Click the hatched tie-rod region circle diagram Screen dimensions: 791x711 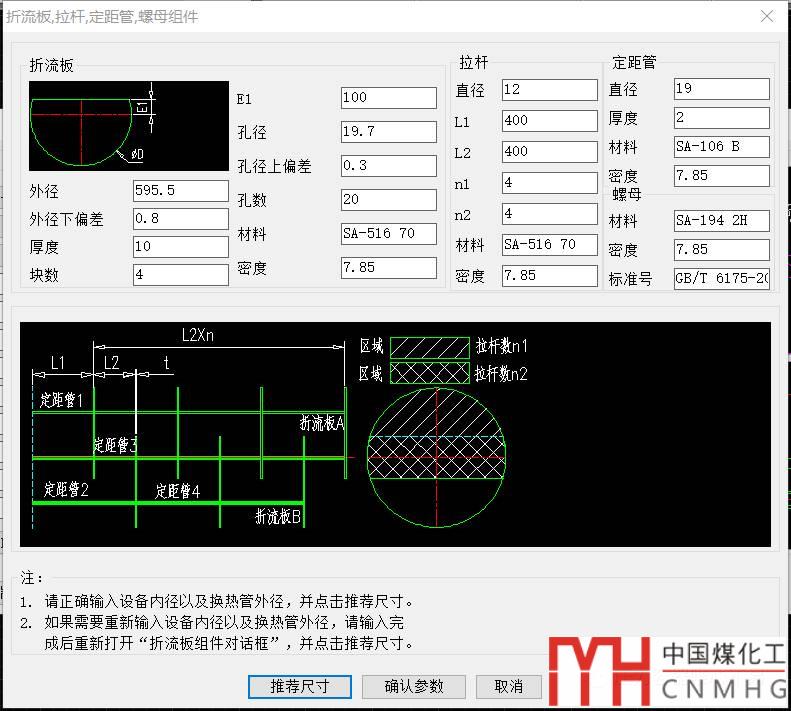[x=436, y=458]
